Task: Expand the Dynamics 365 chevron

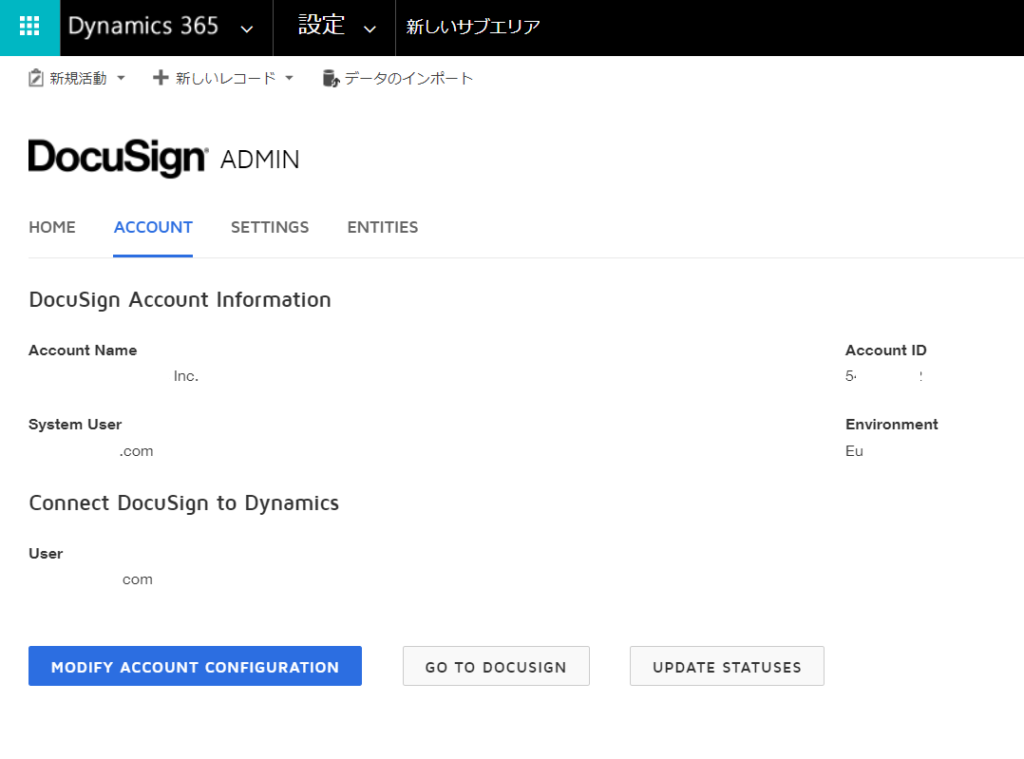Action: (x=247, y=29)
